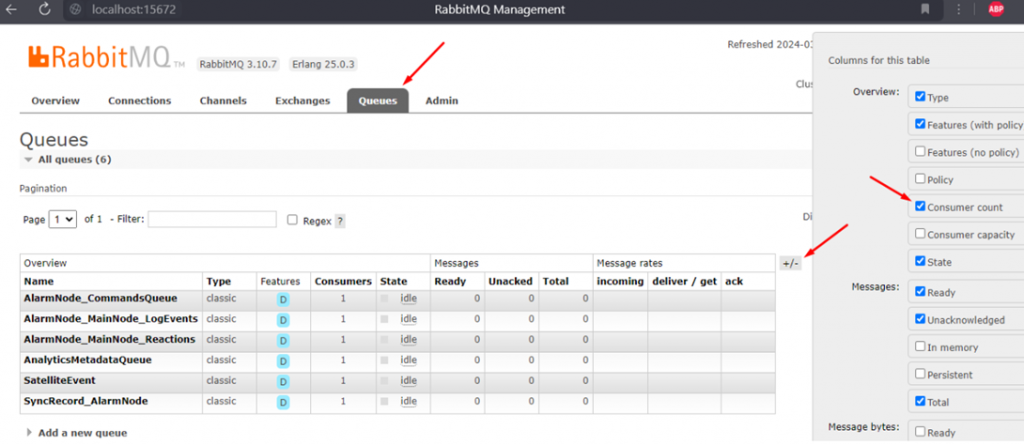
Task: Click the Regex help question mark
Action: tap(340, 221)
